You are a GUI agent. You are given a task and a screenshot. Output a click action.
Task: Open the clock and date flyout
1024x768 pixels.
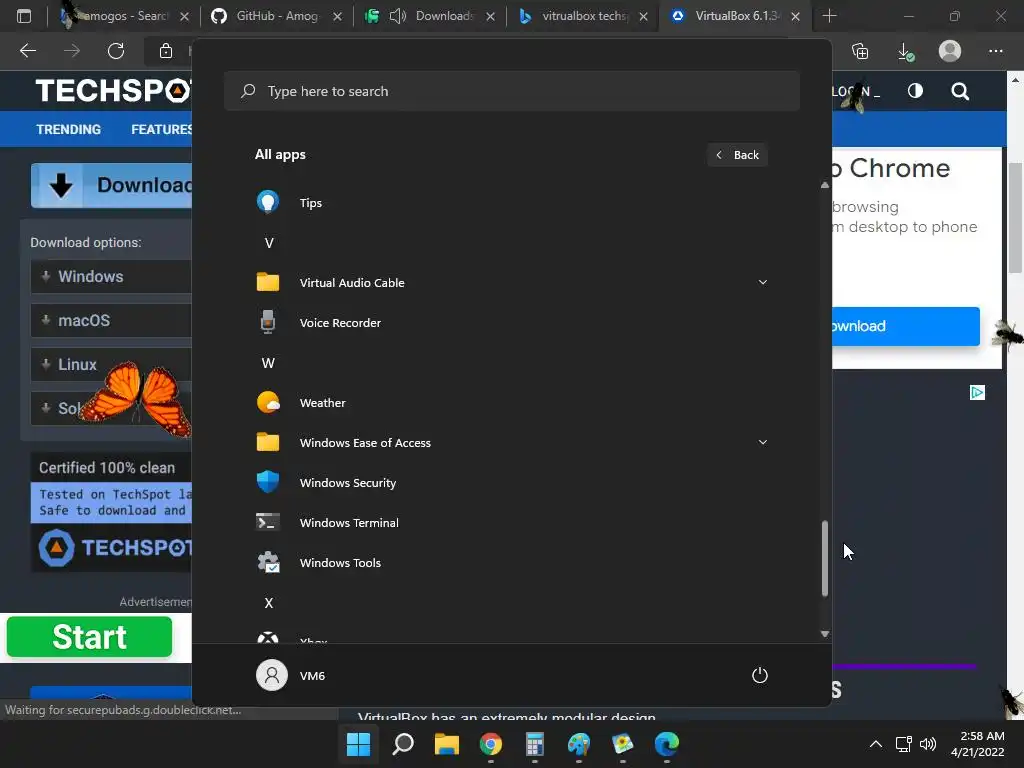pos(977,744)
